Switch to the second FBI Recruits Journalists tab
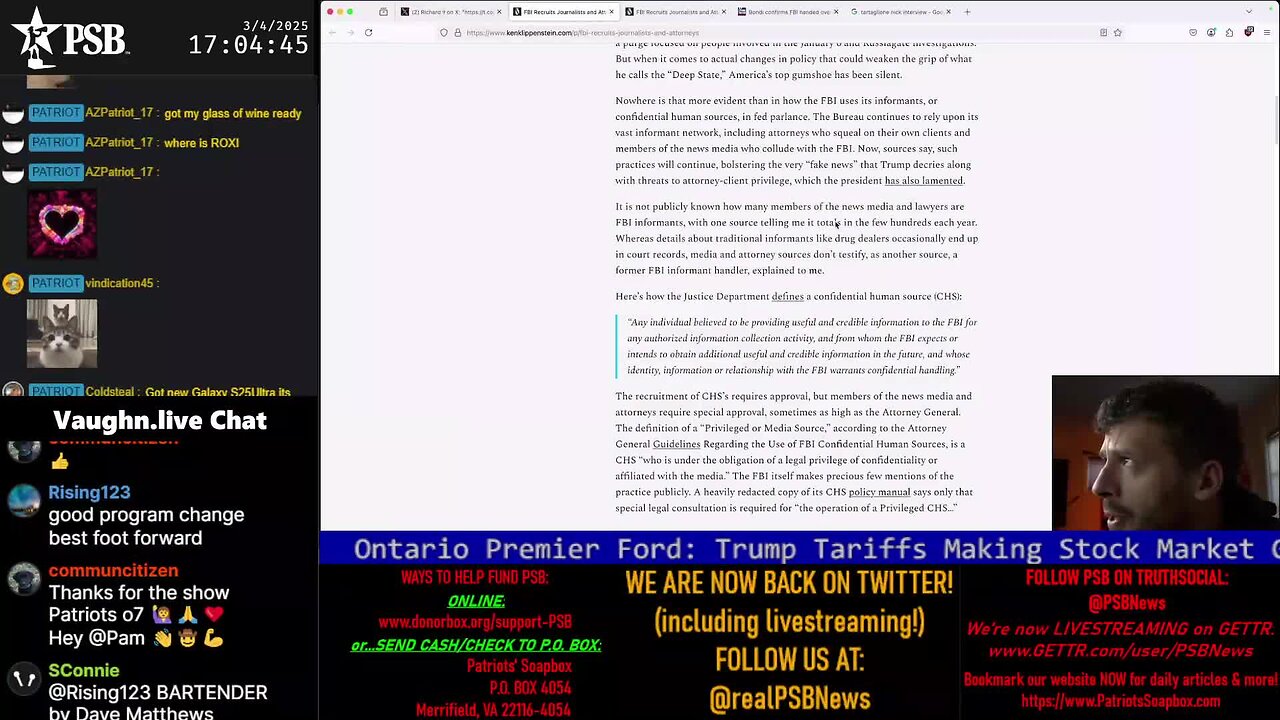The width and height of the screenshot is (1280, 720). coord(676,12)
